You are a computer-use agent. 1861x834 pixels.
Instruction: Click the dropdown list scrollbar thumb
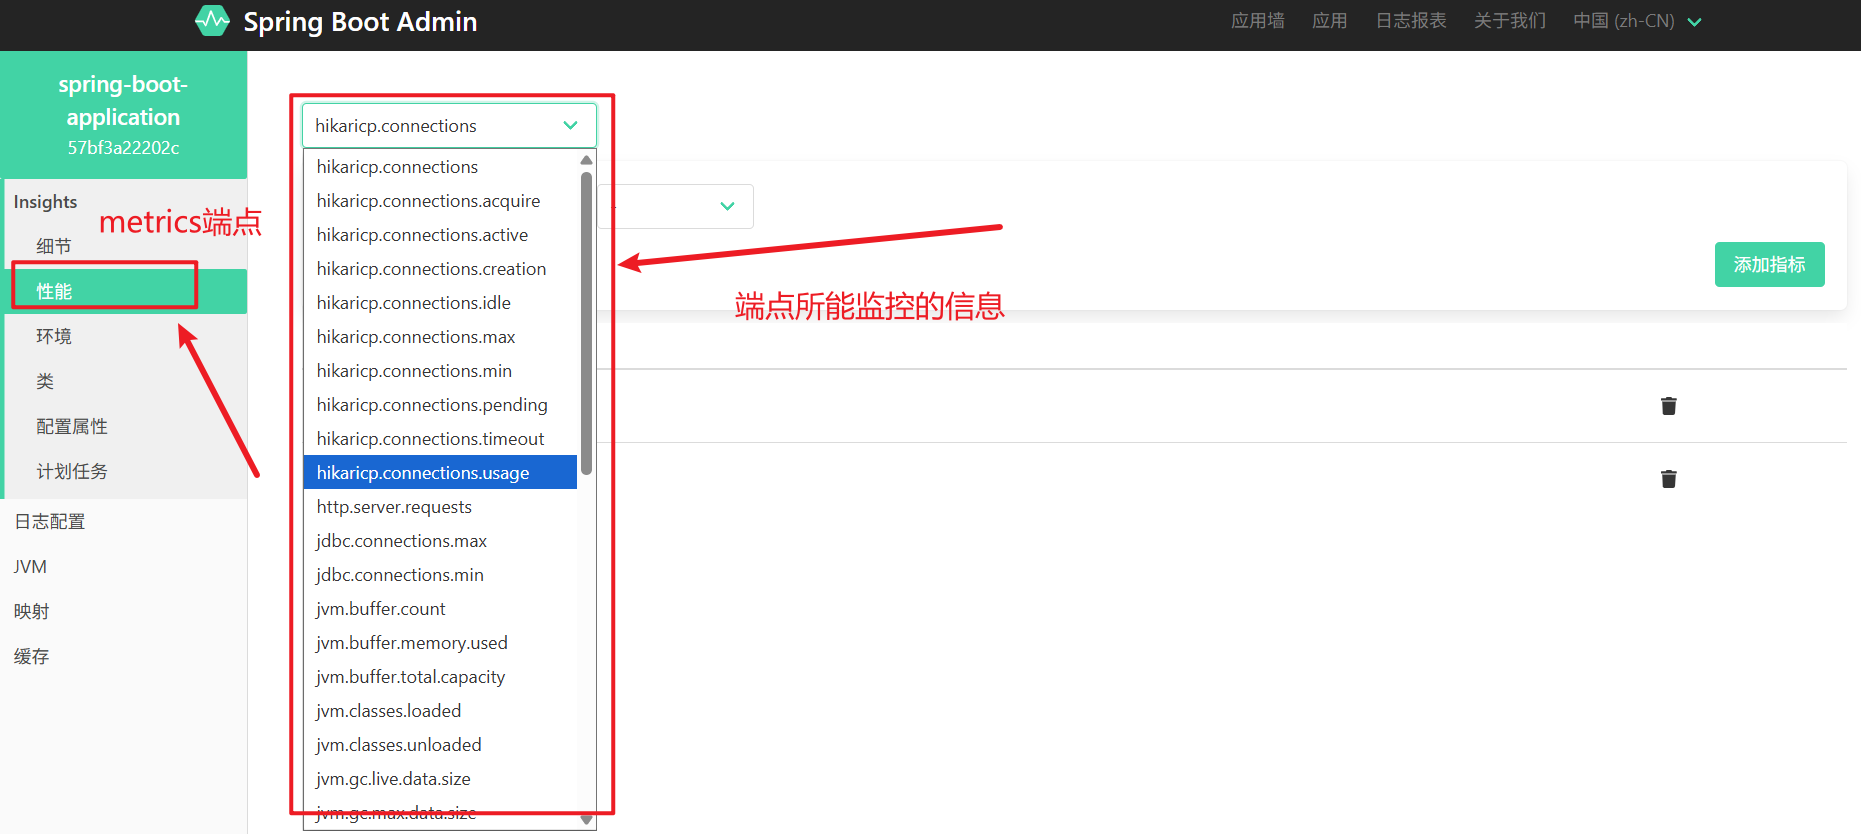coord(586,323)
